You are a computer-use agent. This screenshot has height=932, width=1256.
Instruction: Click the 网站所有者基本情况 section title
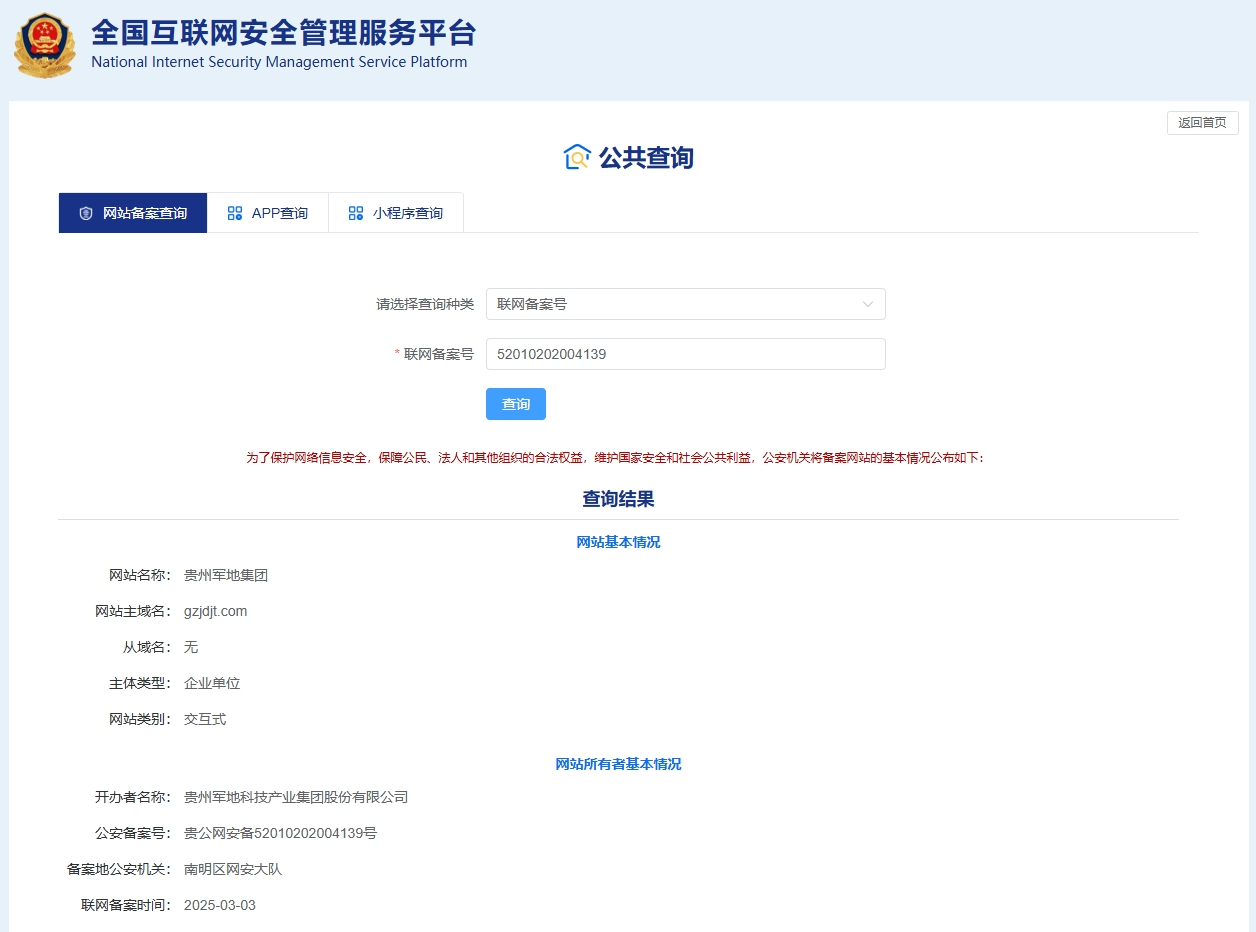click(x=619, y=764)
